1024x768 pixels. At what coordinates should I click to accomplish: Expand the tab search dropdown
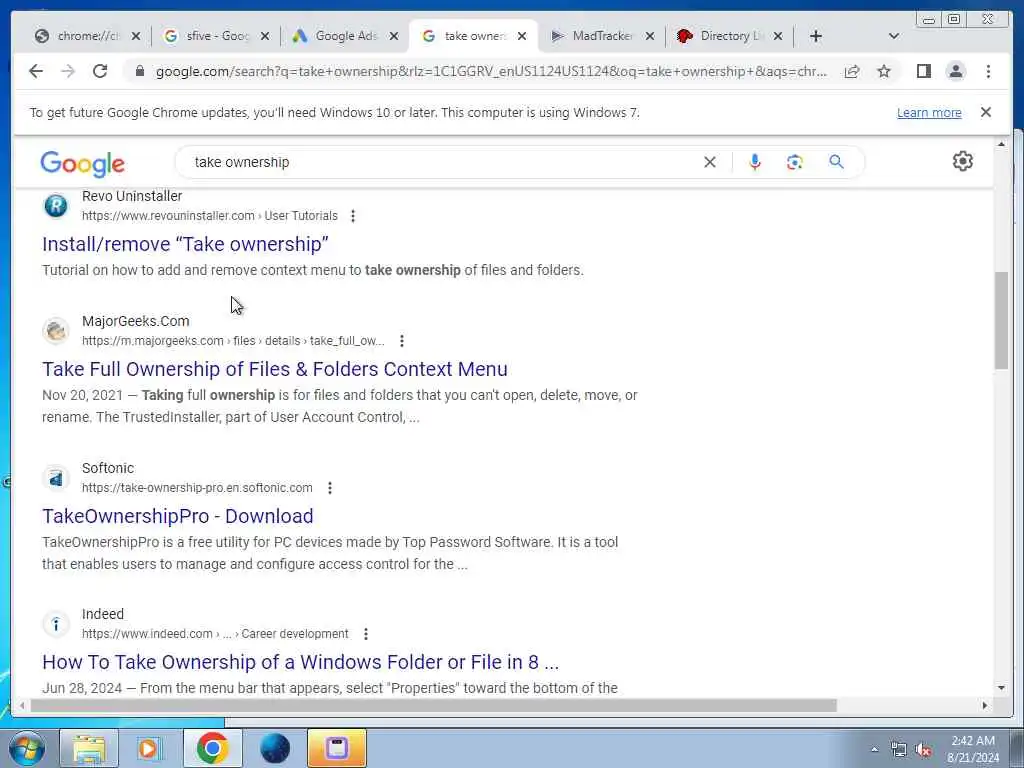(x=894, y=36)
